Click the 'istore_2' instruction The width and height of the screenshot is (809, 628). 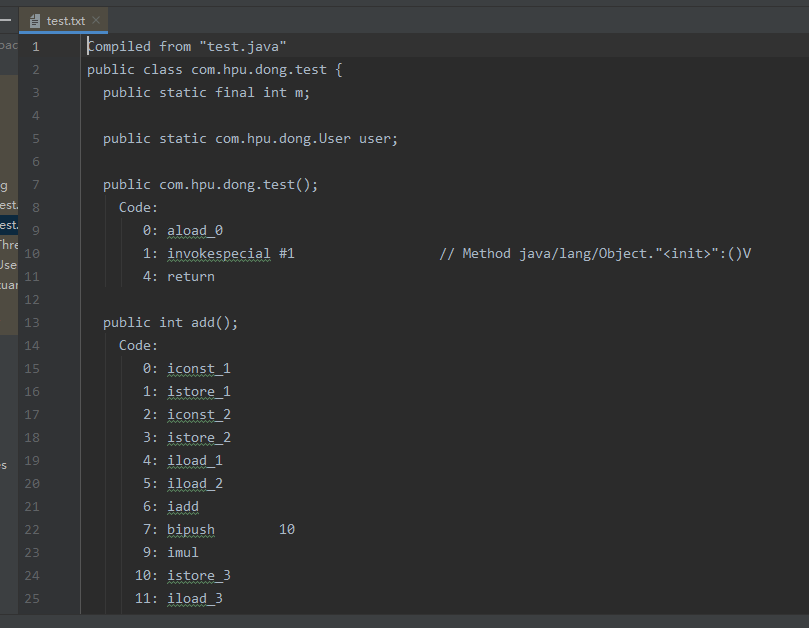(x=199, y=438)
